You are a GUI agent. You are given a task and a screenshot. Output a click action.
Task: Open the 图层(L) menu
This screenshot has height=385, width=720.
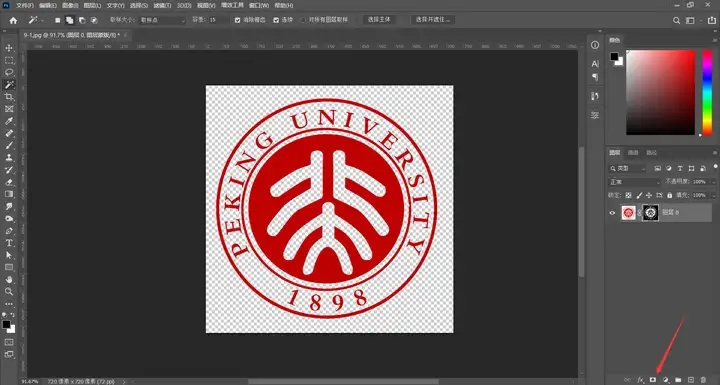coord(92,6)
